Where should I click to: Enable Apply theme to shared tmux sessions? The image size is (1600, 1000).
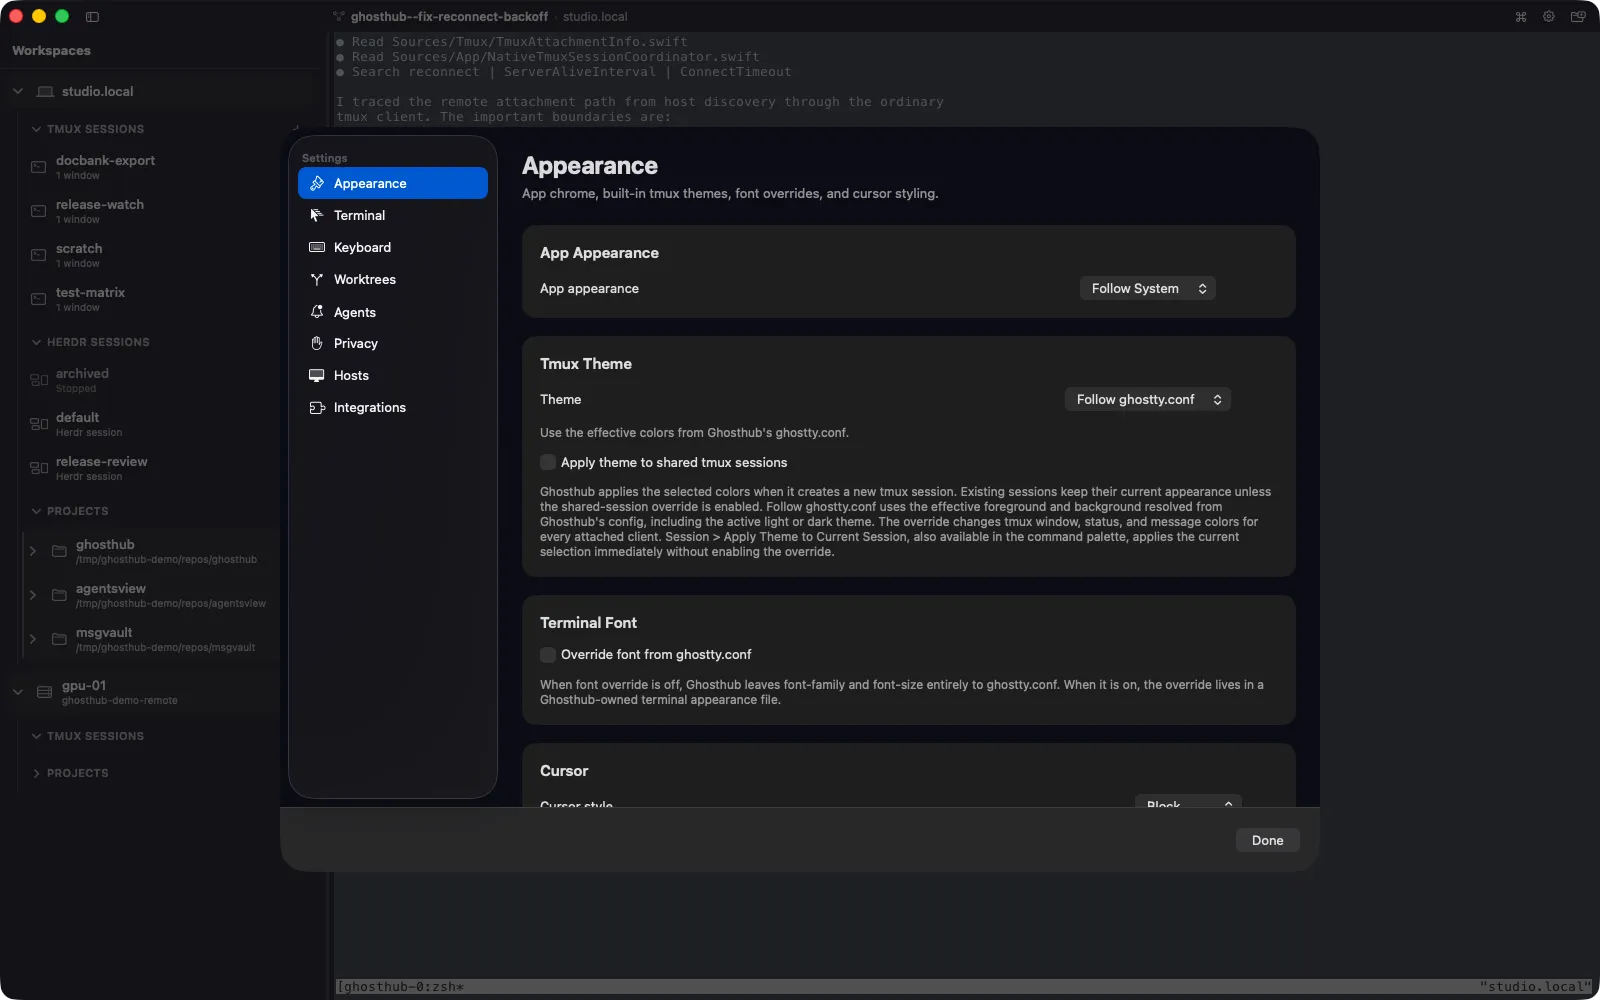point(548,462)
